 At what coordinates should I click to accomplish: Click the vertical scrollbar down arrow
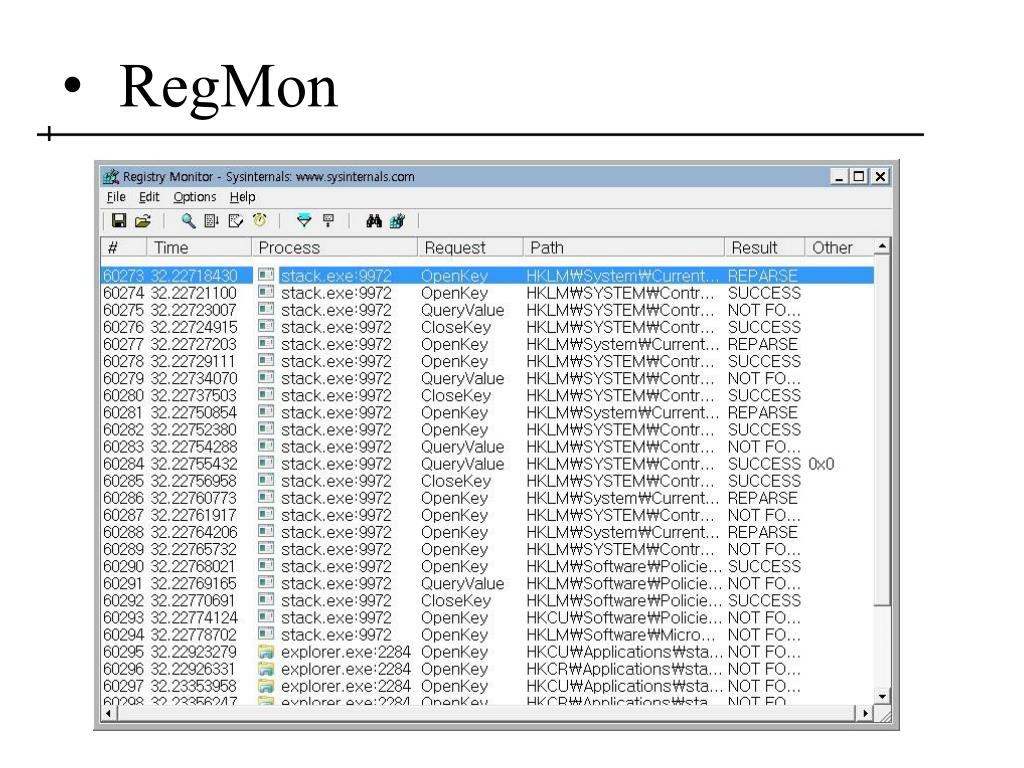pyautogui.click(x=882, y=696)
